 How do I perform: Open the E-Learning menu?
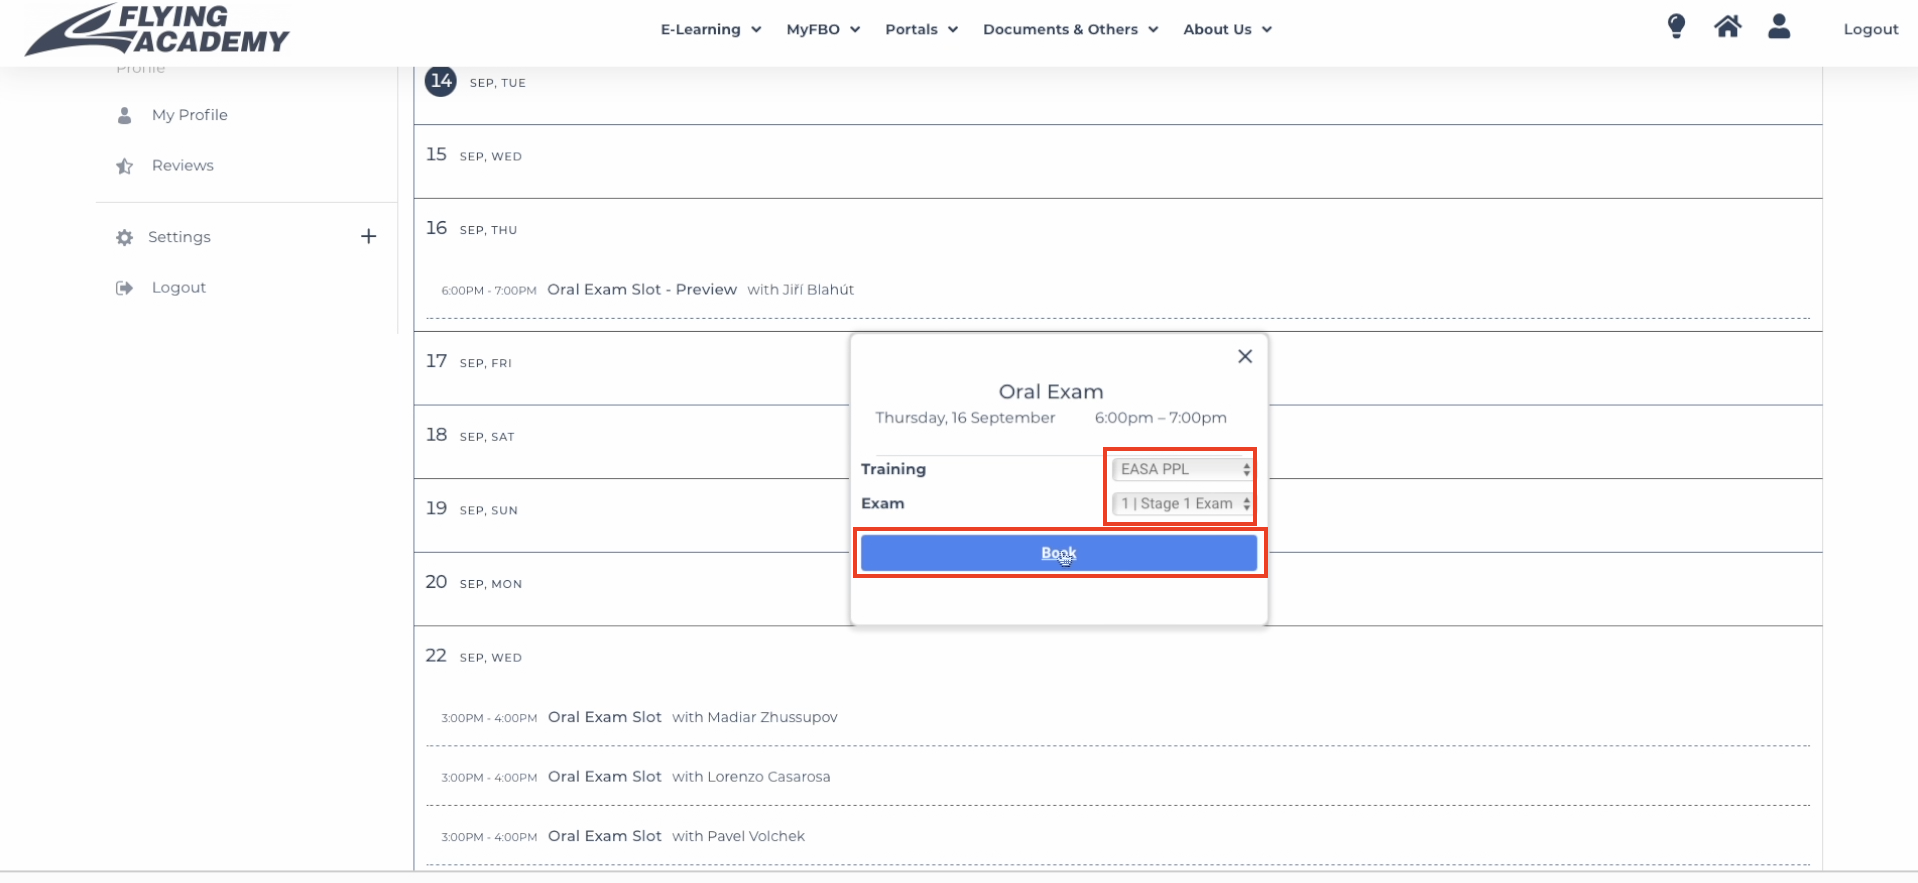[710, 29]
